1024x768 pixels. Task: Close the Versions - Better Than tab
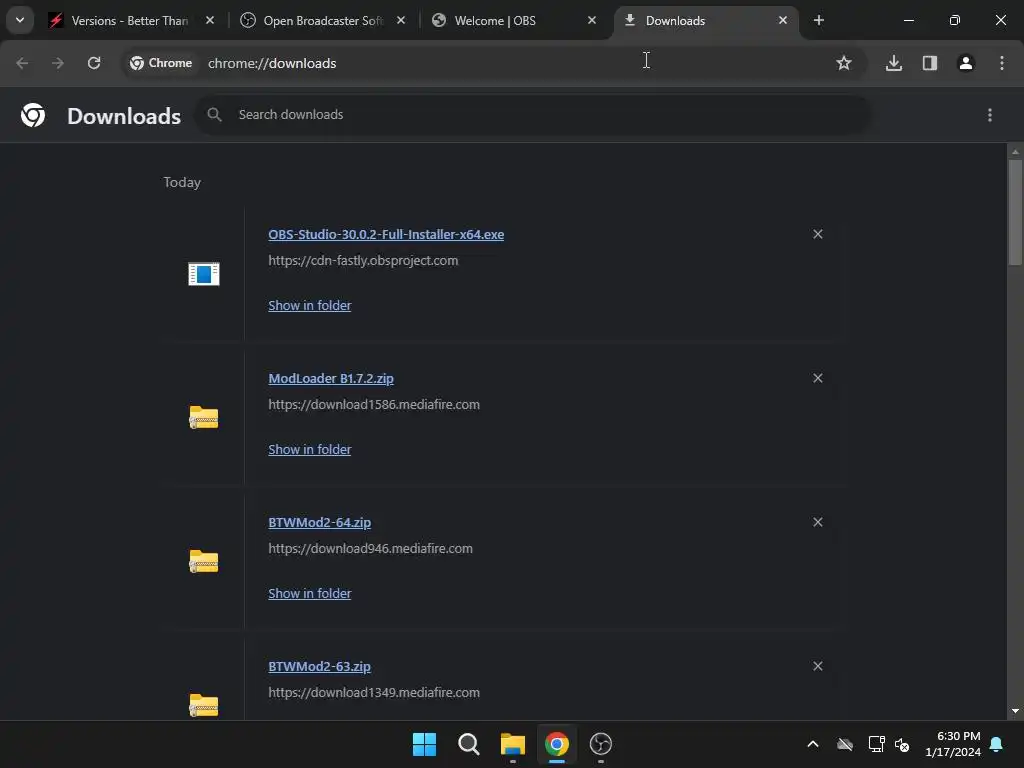(210, 20)
